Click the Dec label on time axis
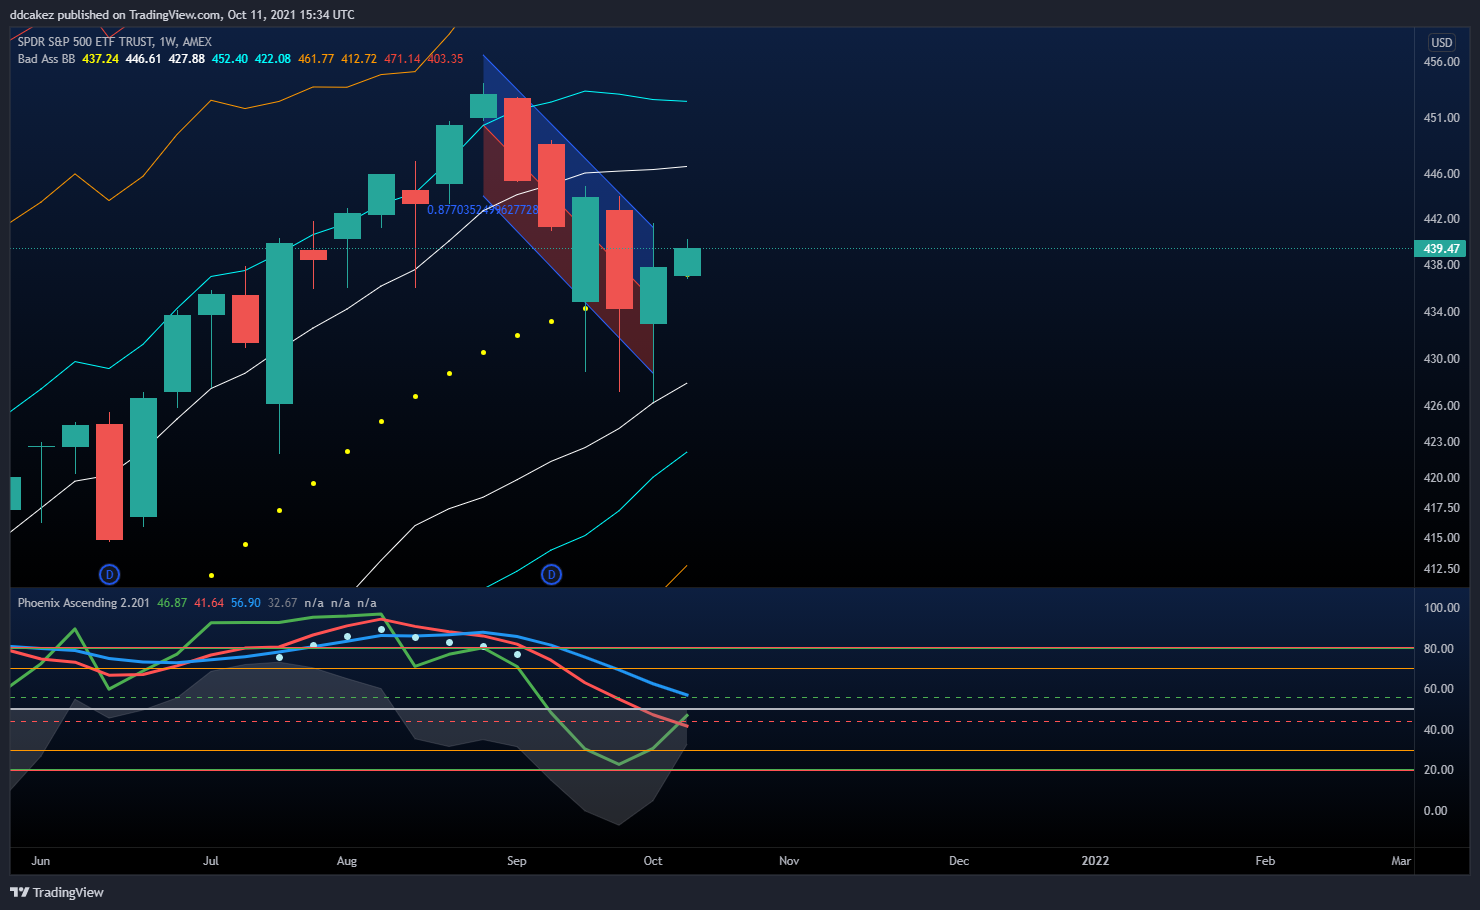The image size is (1480, 910). (959, 861)
